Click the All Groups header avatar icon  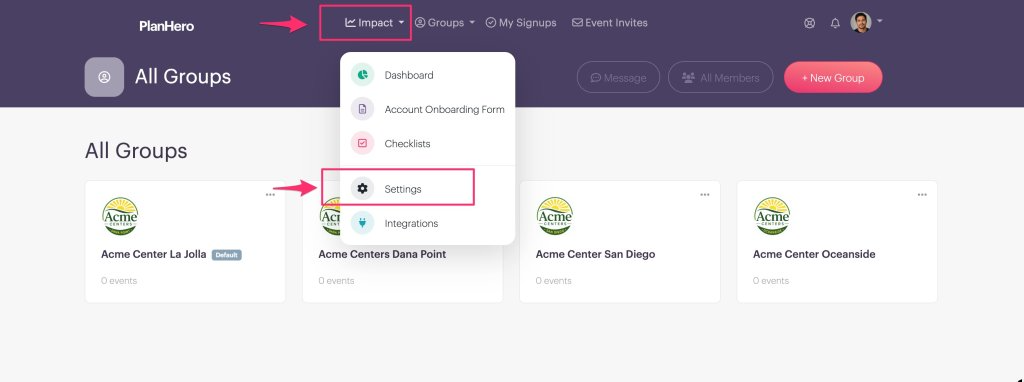coord(104,77)
